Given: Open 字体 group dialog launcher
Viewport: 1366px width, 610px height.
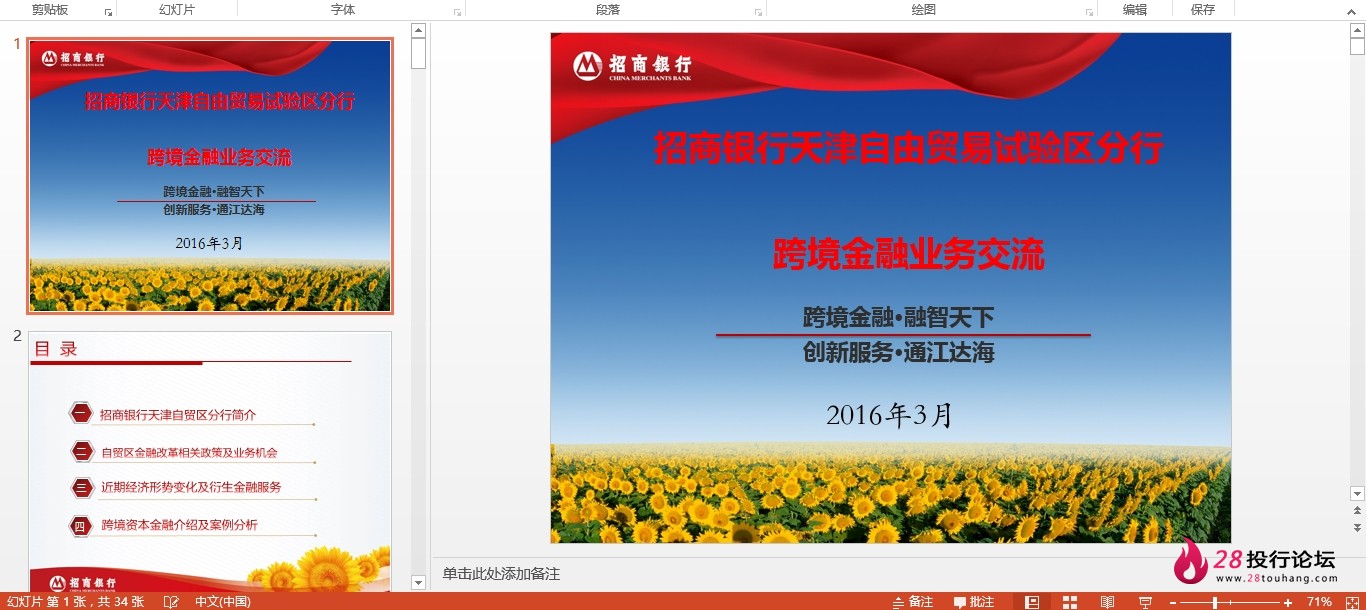Looking at the screenshot, I should tap(457, 12).
